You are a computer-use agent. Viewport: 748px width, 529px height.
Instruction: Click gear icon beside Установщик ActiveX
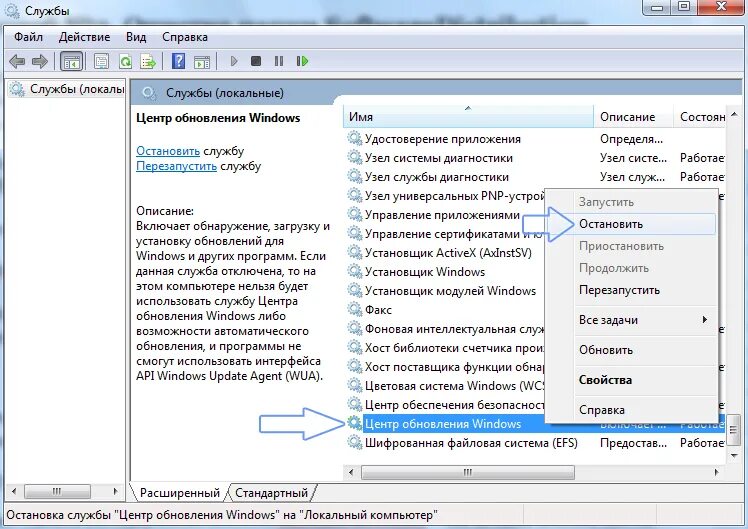tap(354, 253)
